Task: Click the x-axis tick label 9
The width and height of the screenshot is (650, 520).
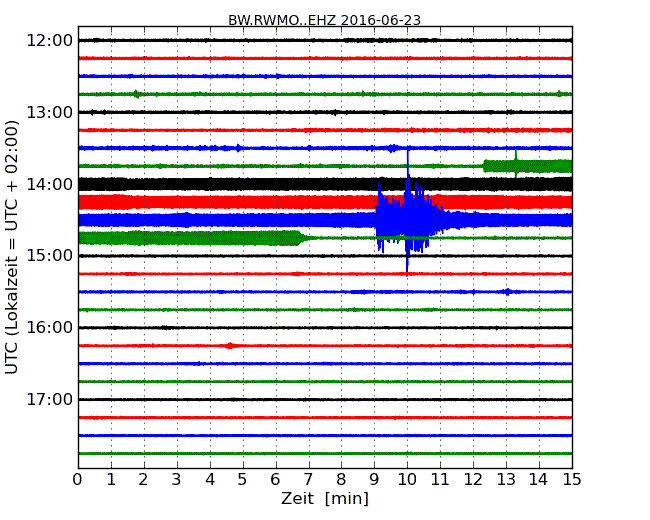Action: 374,480
